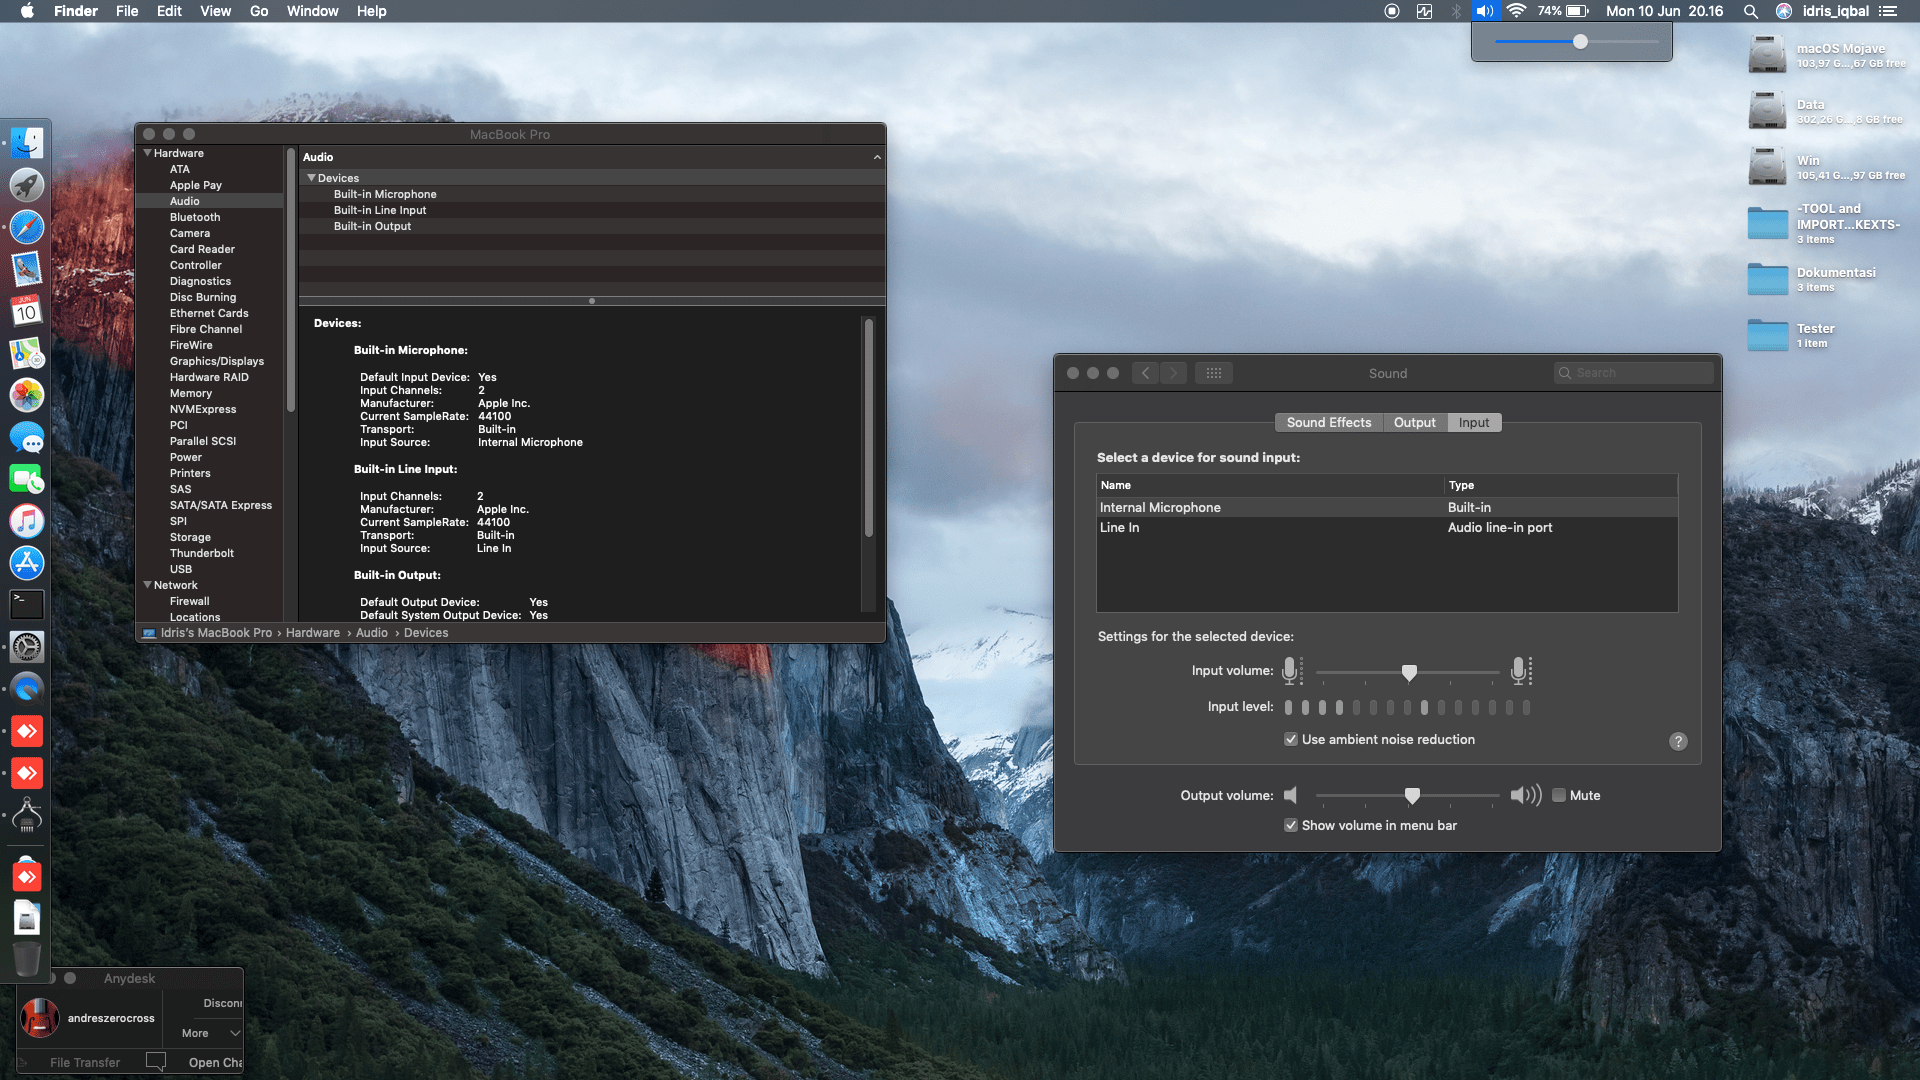Click the loud speaker icon beside output volume

[1525, 795]
